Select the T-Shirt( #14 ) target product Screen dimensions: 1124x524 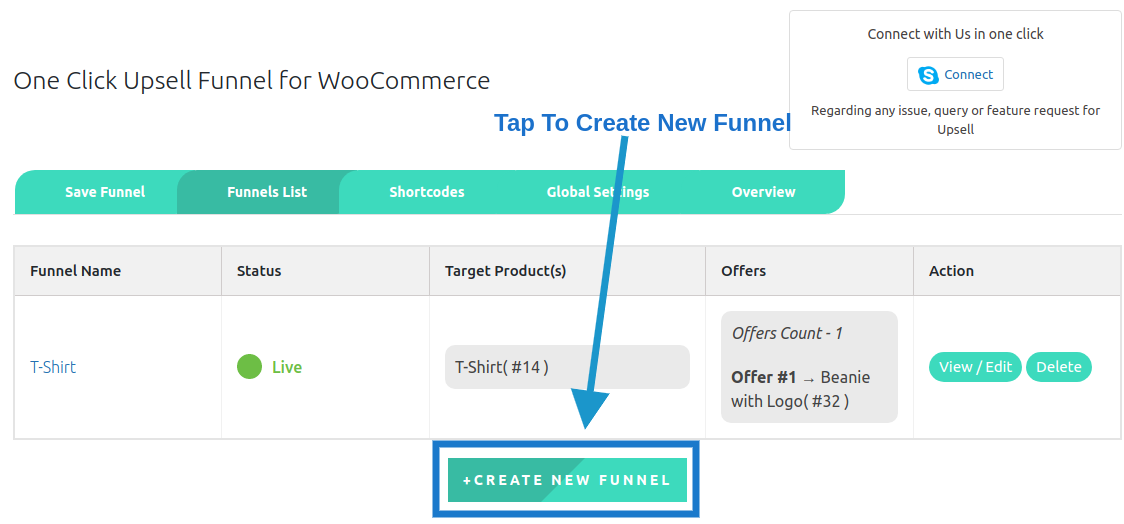(x=567, y=367)
